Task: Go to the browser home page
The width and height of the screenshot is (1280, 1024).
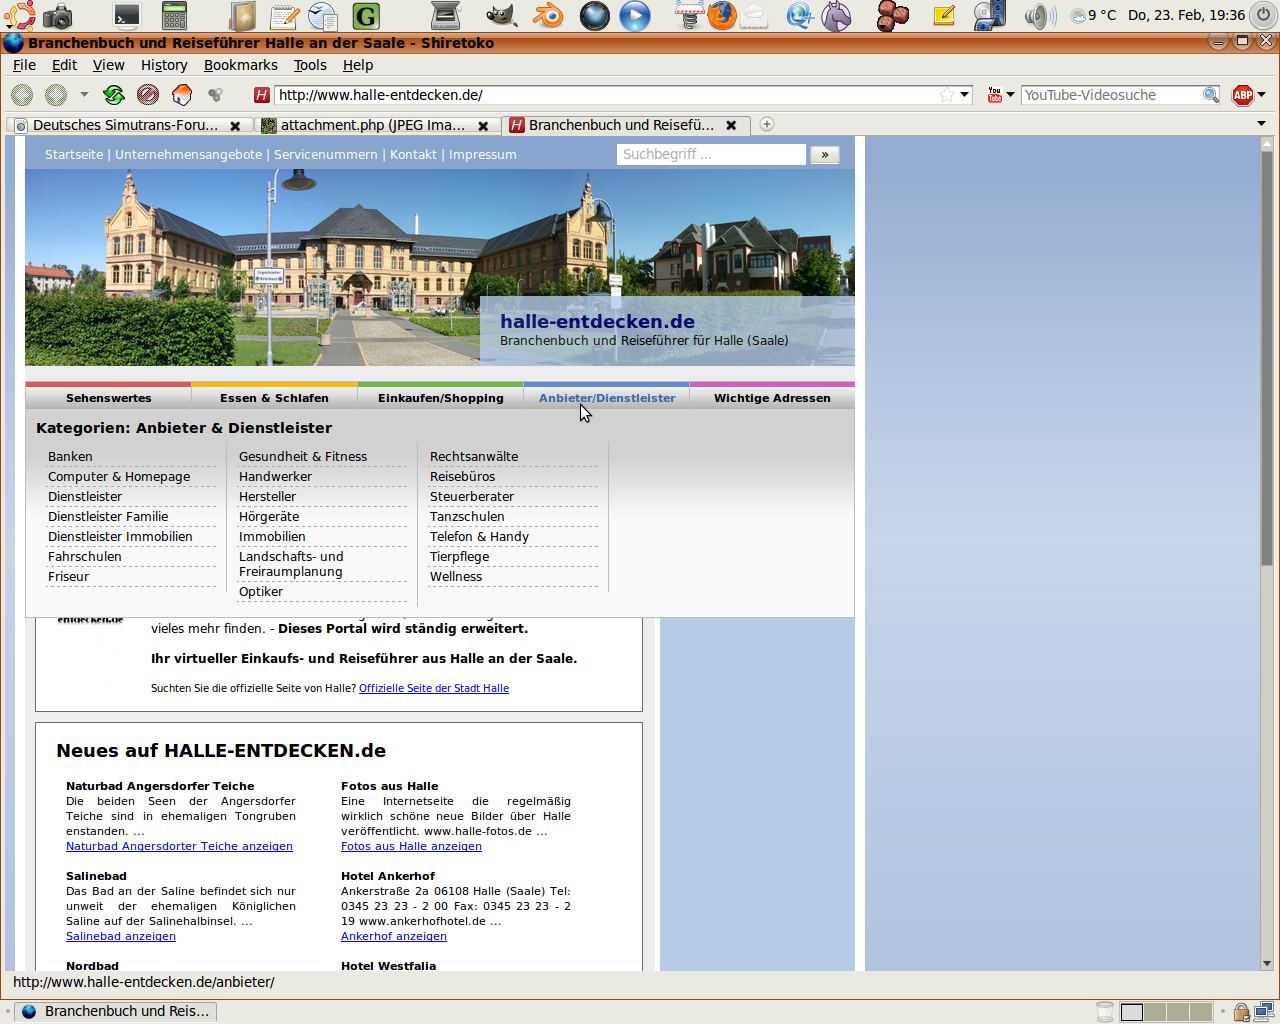Action: [182, 95]
